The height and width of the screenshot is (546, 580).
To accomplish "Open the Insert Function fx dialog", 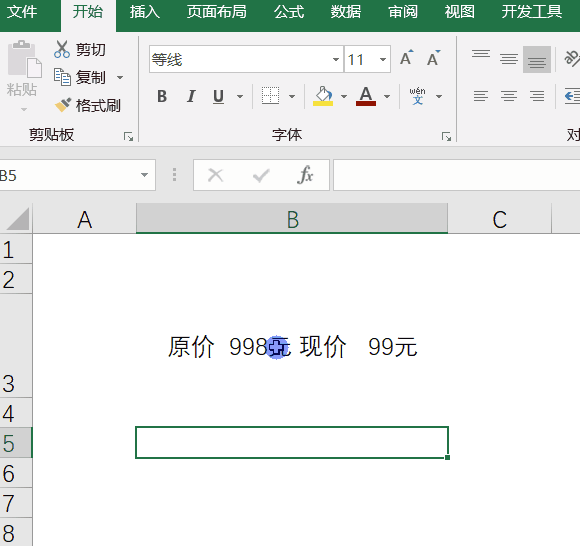I will click(306, 175).
